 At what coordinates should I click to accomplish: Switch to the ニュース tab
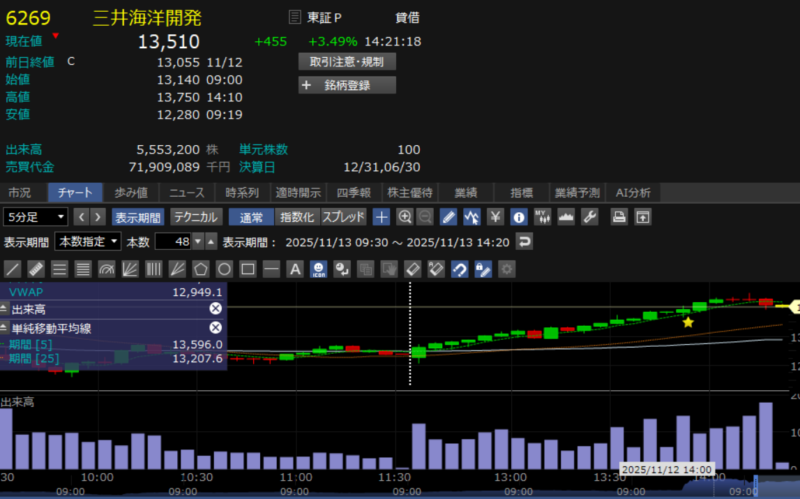click(x=187, y=193)
